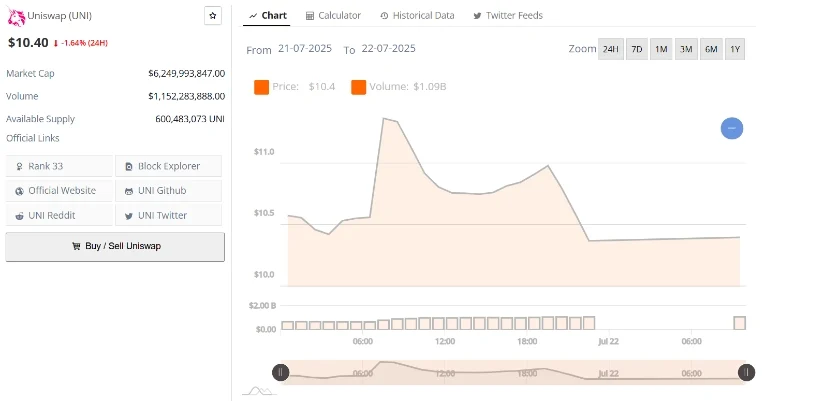Open the Rank 33 link
This screenshot has height=401, width=825.
click(59, 166)
